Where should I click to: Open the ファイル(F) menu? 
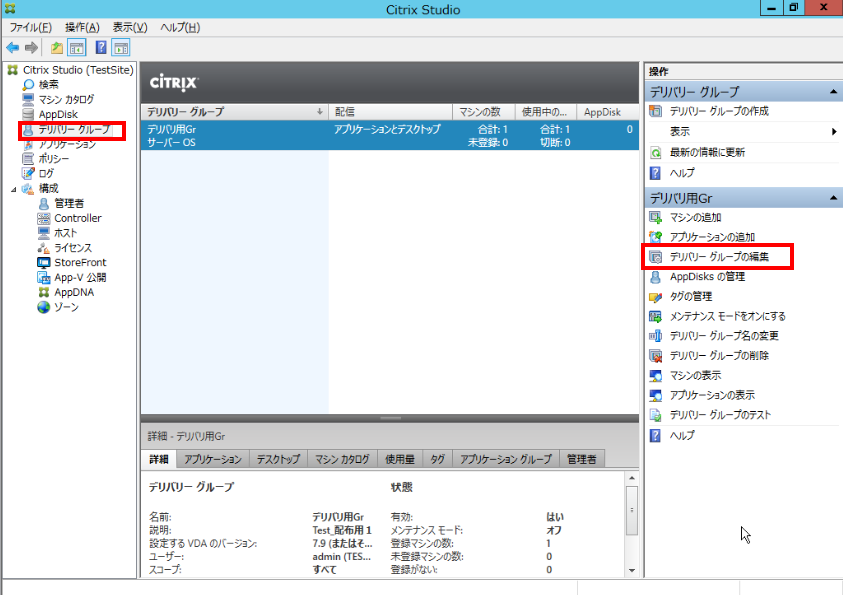[31, 27]
